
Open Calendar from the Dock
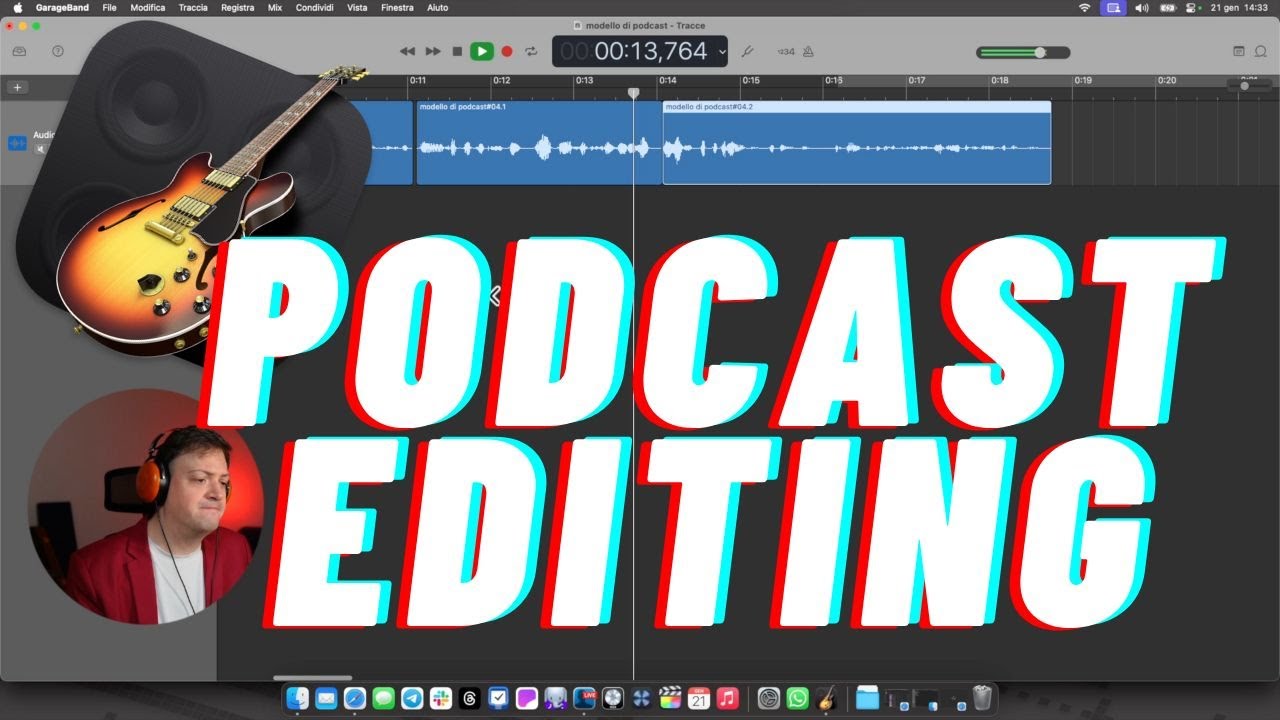699,698
